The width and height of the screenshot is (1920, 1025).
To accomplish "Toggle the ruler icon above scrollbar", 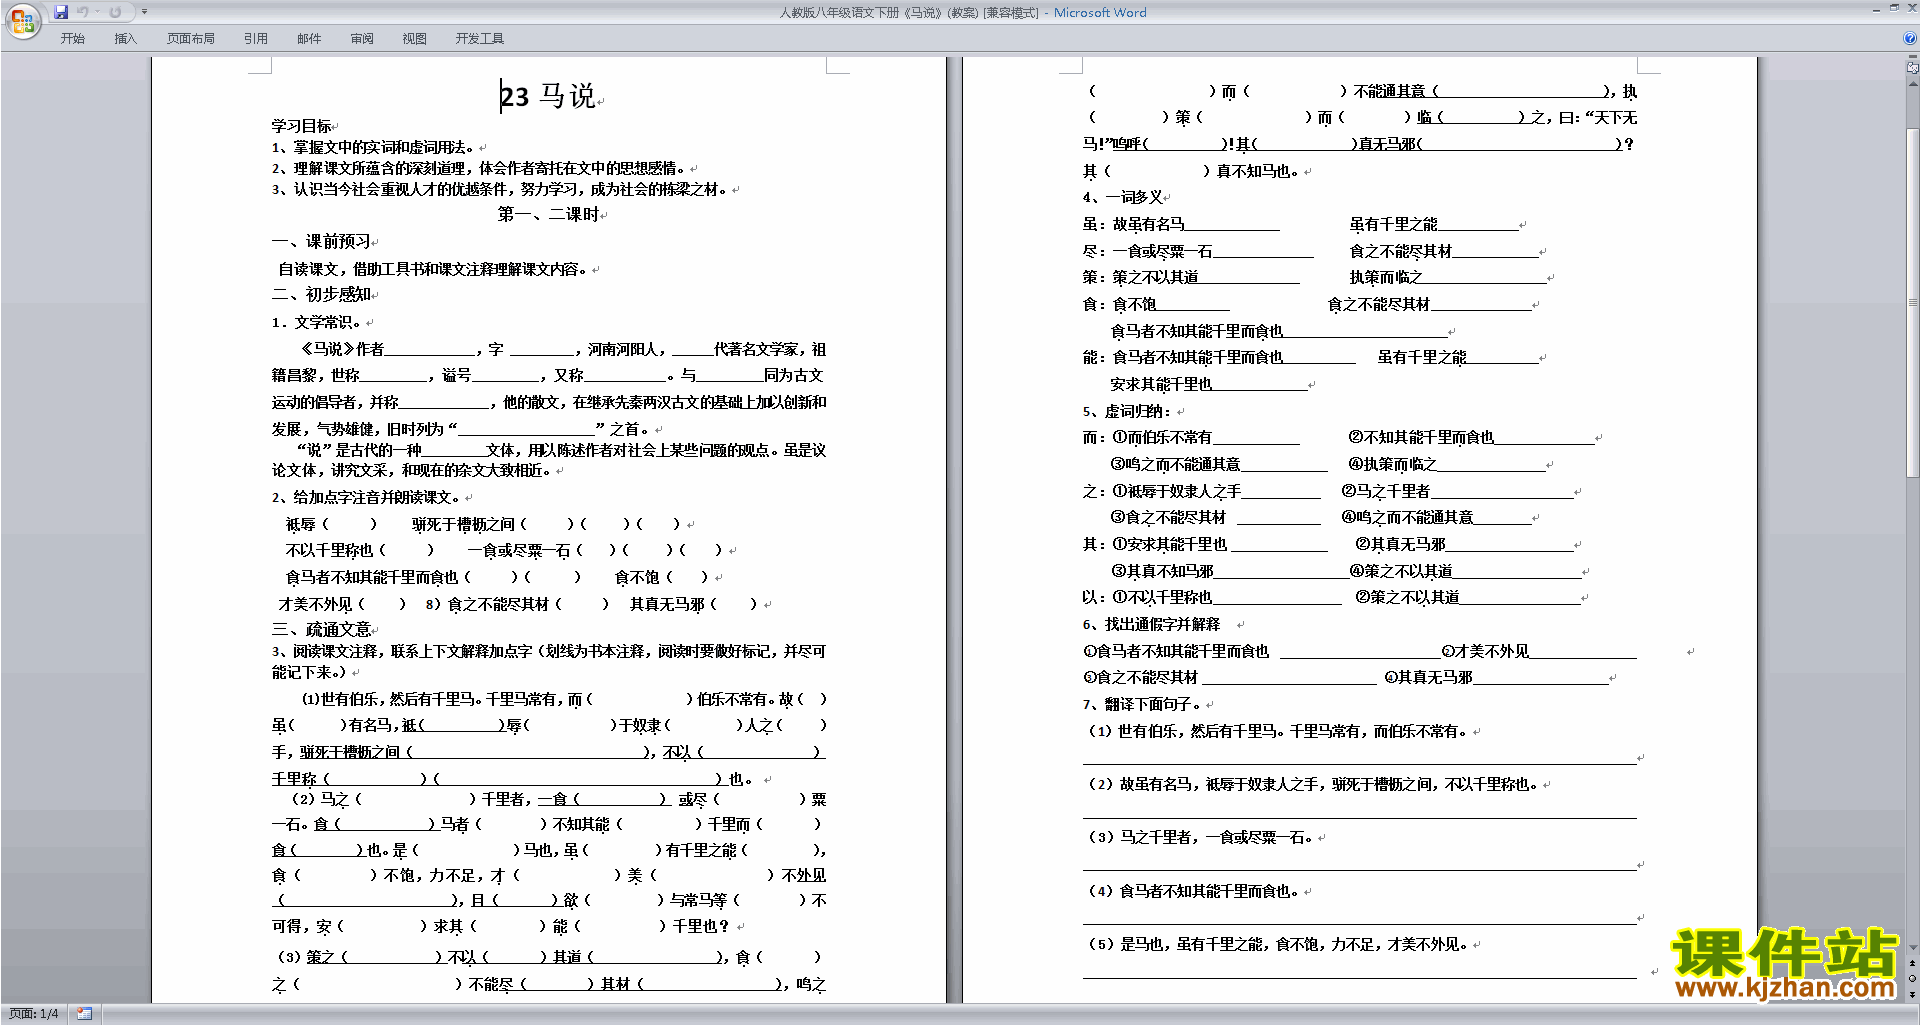I will click(1913, 69).
